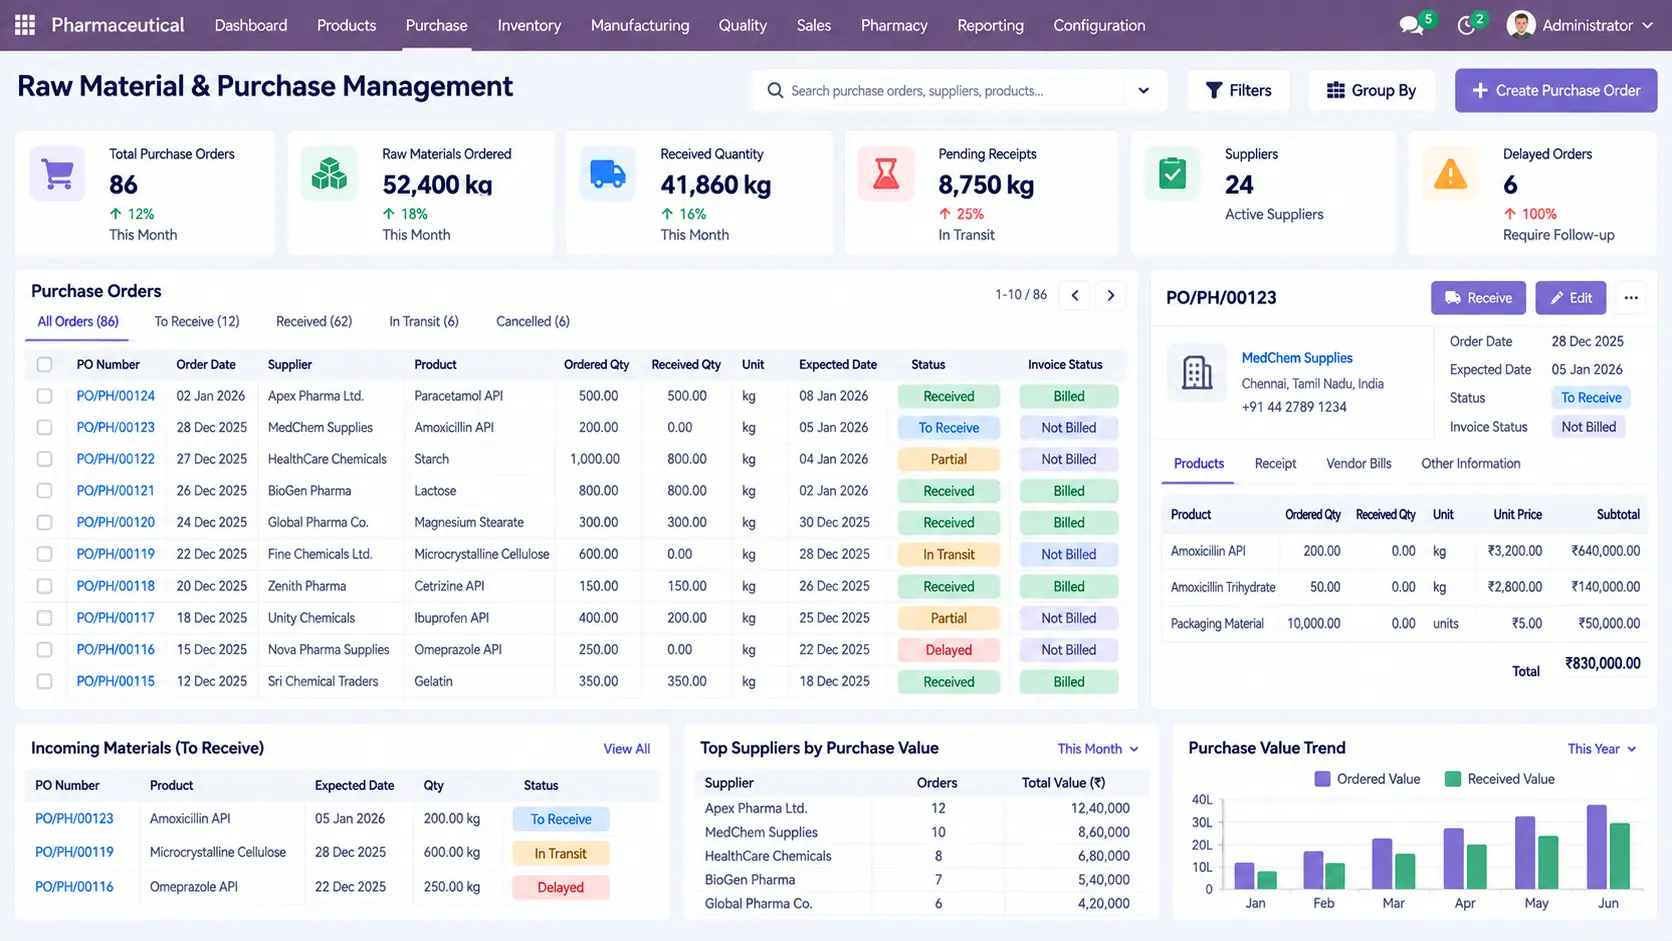Open the Quality menu
The width and height of the screenshot is (1672, 941).
pyautogui.click(x=742, y=25)
